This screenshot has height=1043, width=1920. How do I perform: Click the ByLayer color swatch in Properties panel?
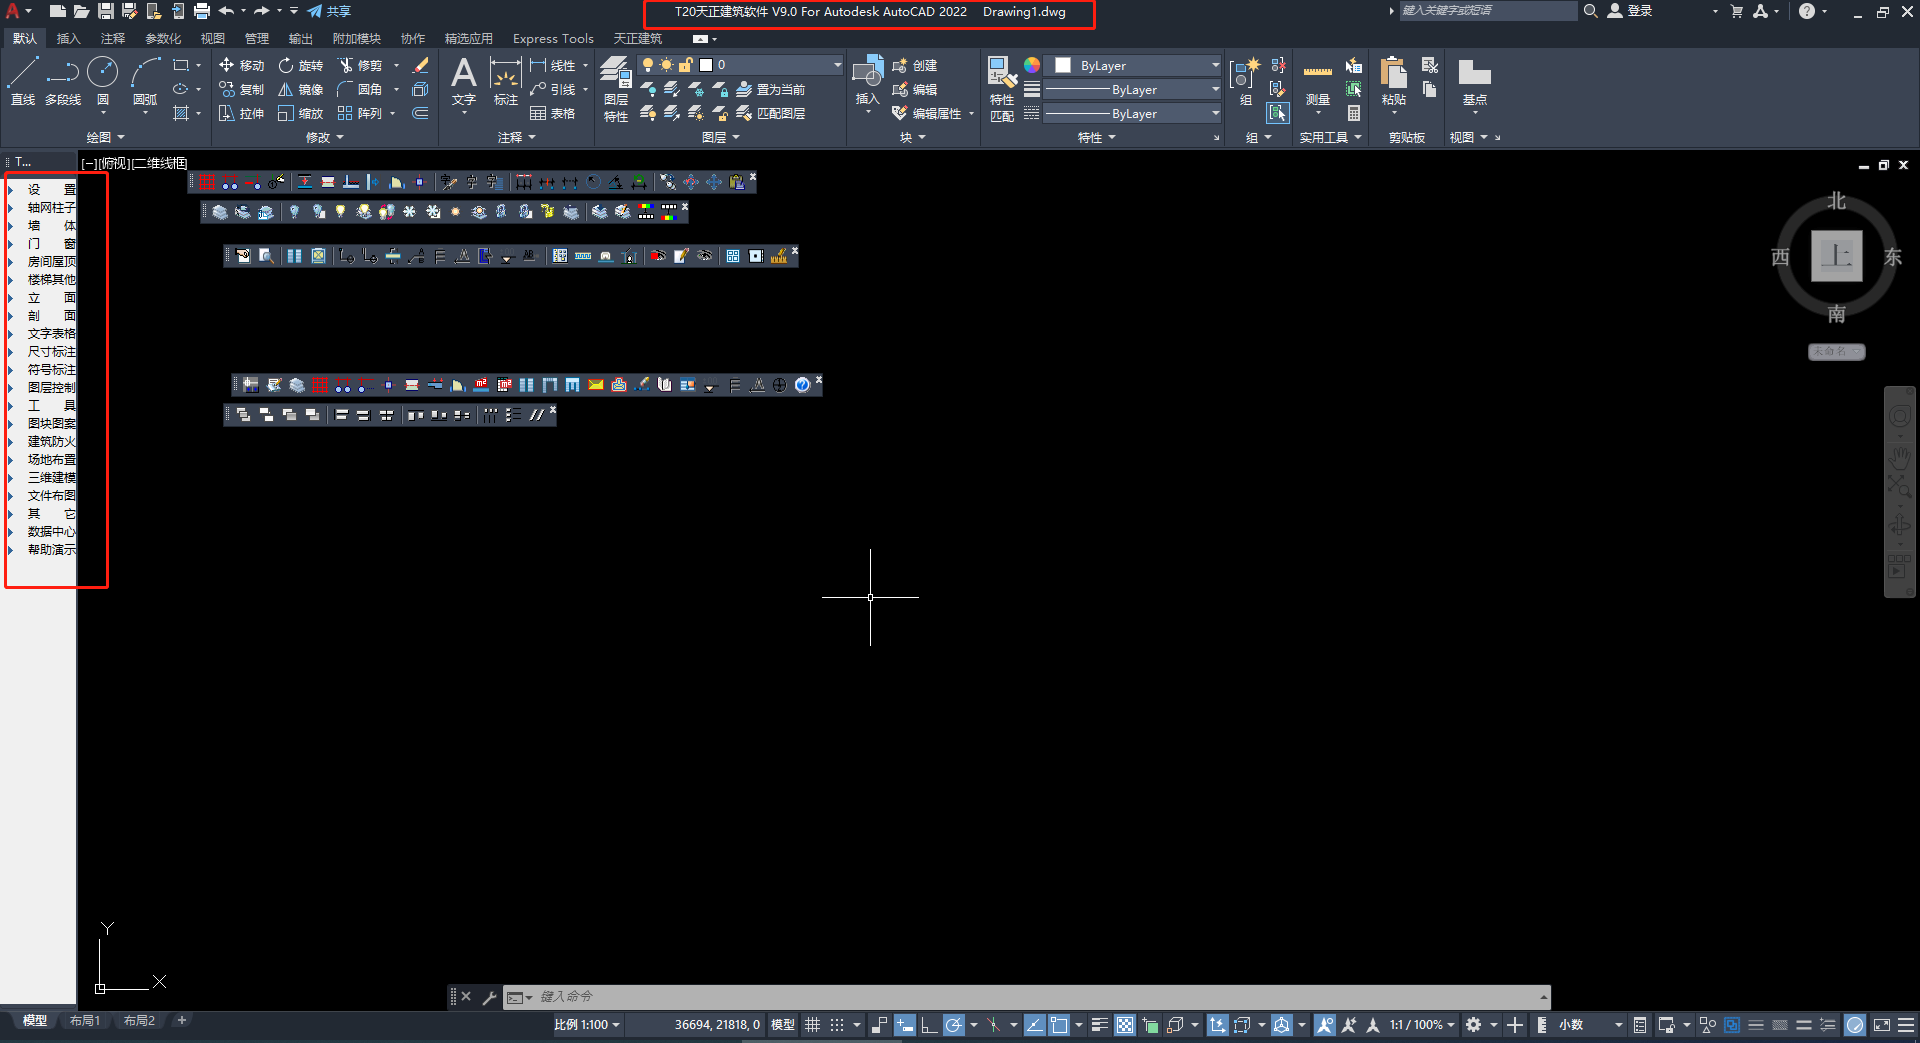1063,64
